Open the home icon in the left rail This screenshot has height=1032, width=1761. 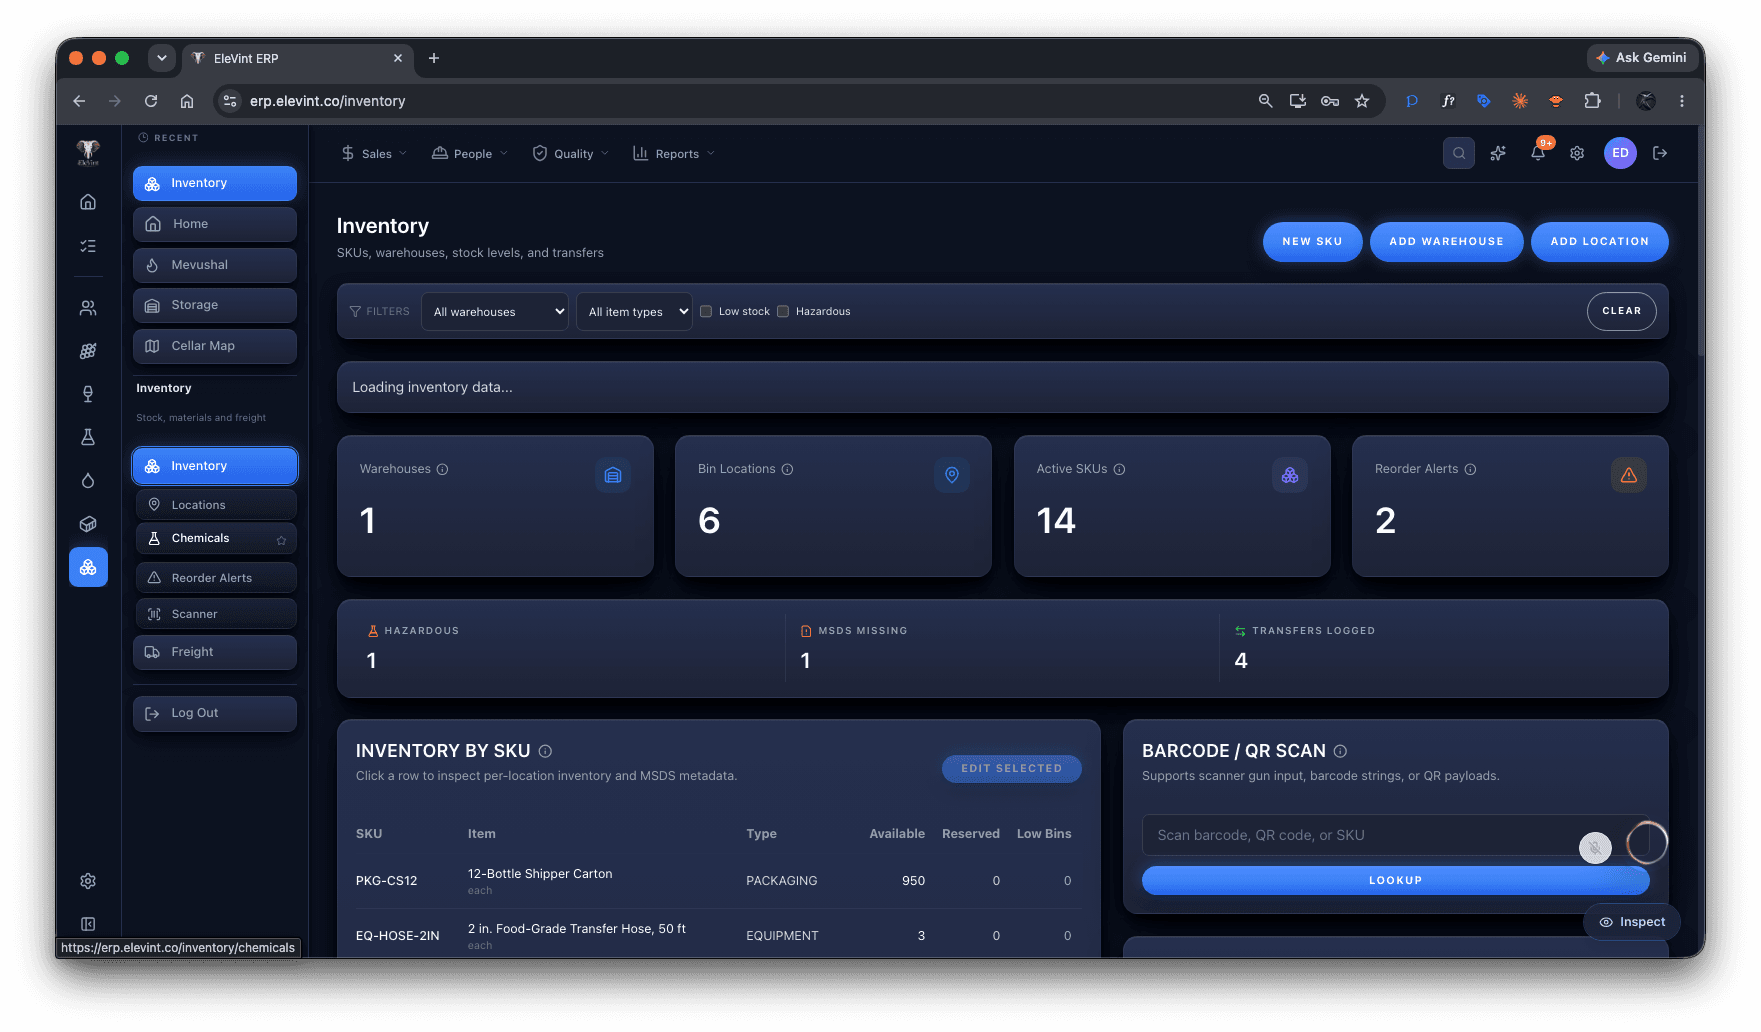tap(88, 202)
